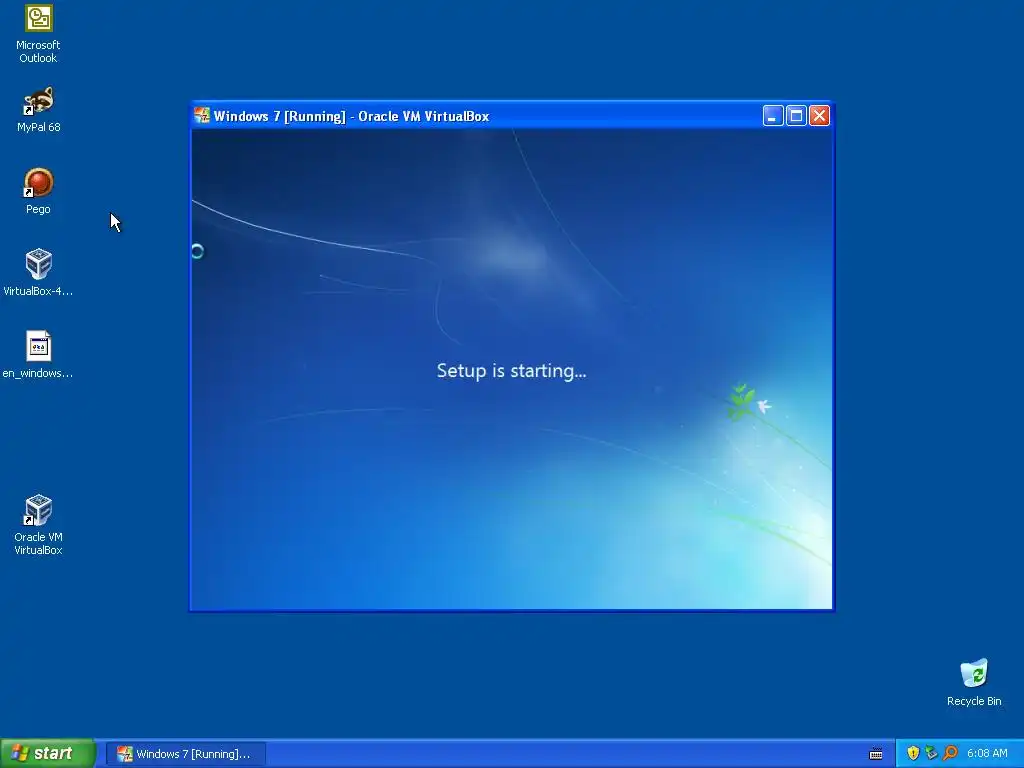Viewport: 1024px width, 768px height.
Task: Select the en_windows... file icon
Action: tap(38, 355)
